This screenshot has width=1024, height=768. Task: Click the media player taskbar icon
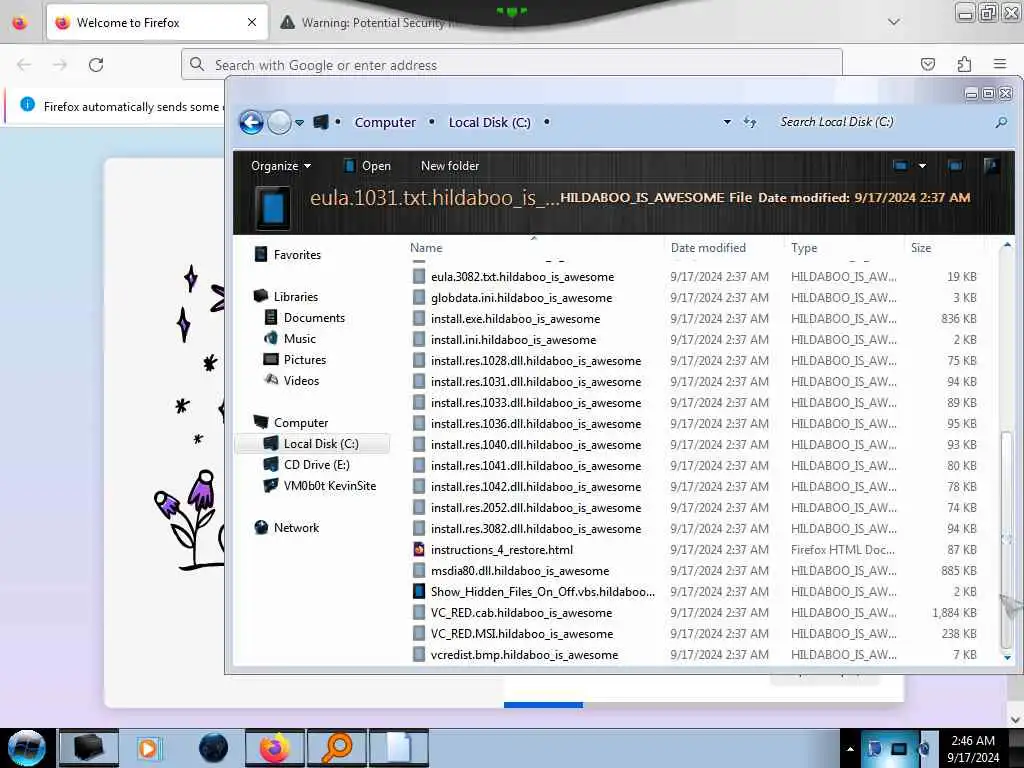pos(150,748)
